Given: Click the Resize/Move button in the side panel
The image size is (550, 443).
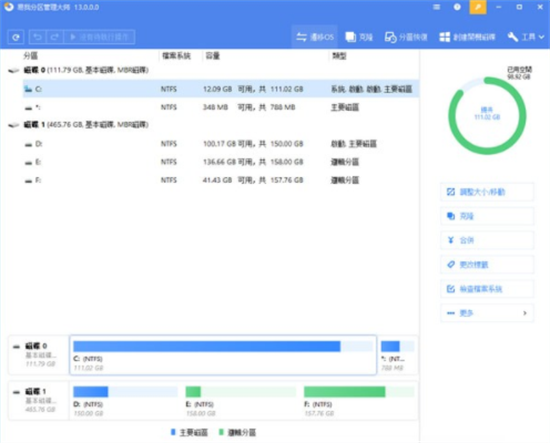Looking at the screenshot, I should [x=487, y=192].
